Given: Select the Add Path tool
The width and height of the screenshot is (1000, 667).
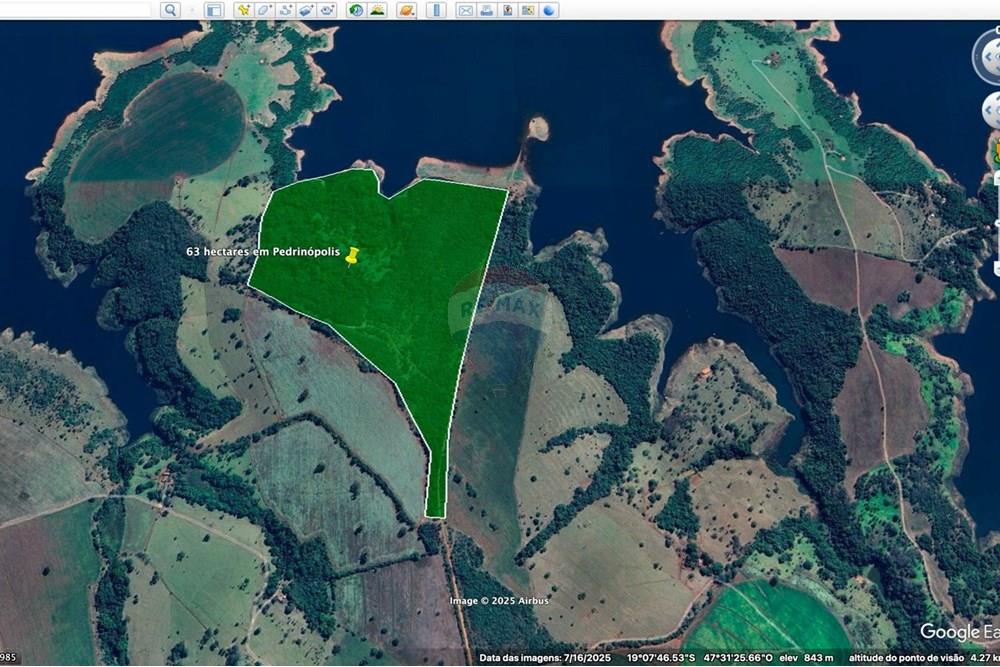Looking at the screenshot, I should tap(285, 10).
